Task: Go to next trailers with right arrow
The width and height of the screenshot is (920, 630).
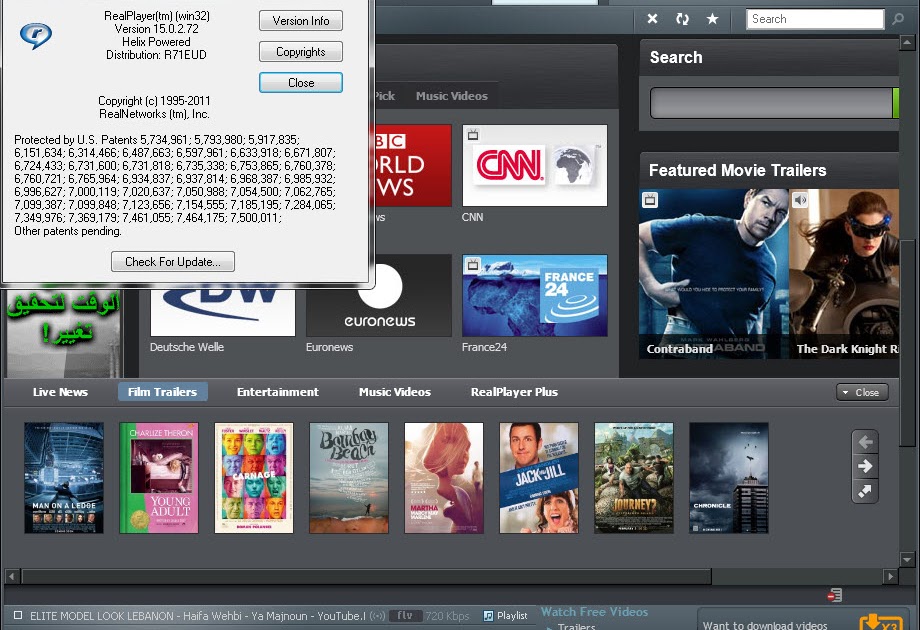Action: tap(865, 466)
